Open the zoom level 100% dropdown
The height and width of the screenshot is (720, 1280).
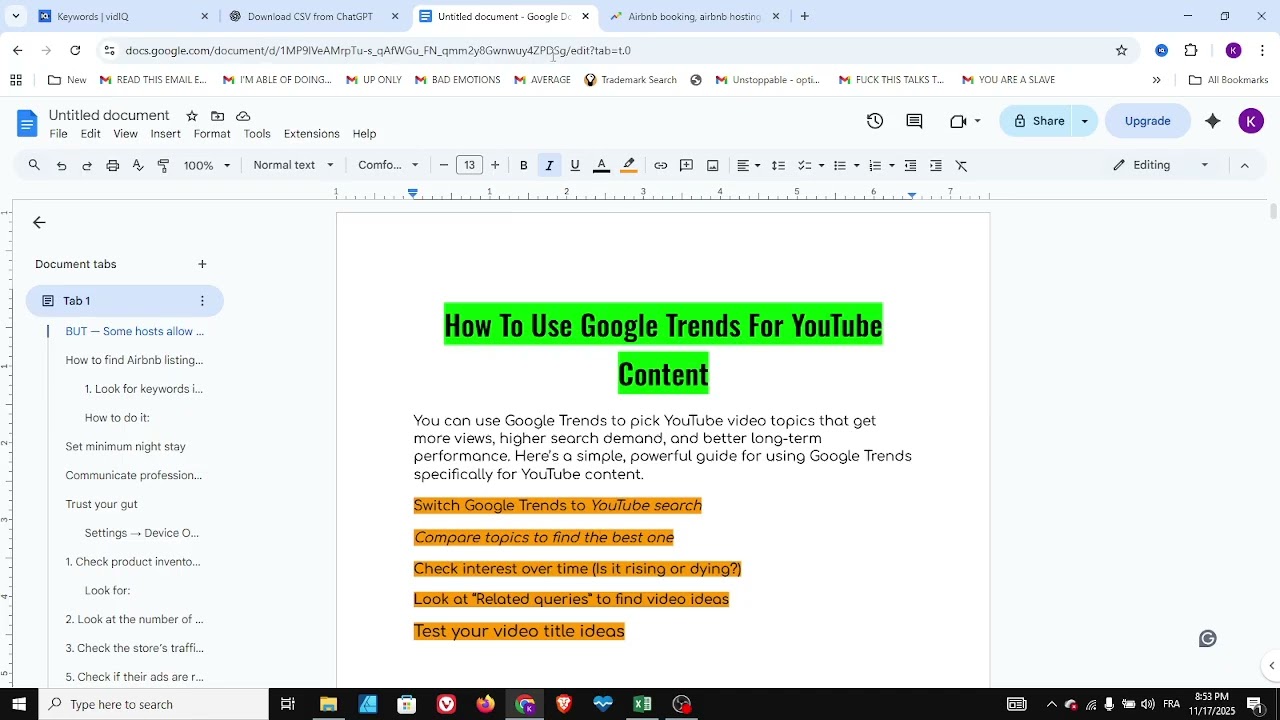(207, 165)
